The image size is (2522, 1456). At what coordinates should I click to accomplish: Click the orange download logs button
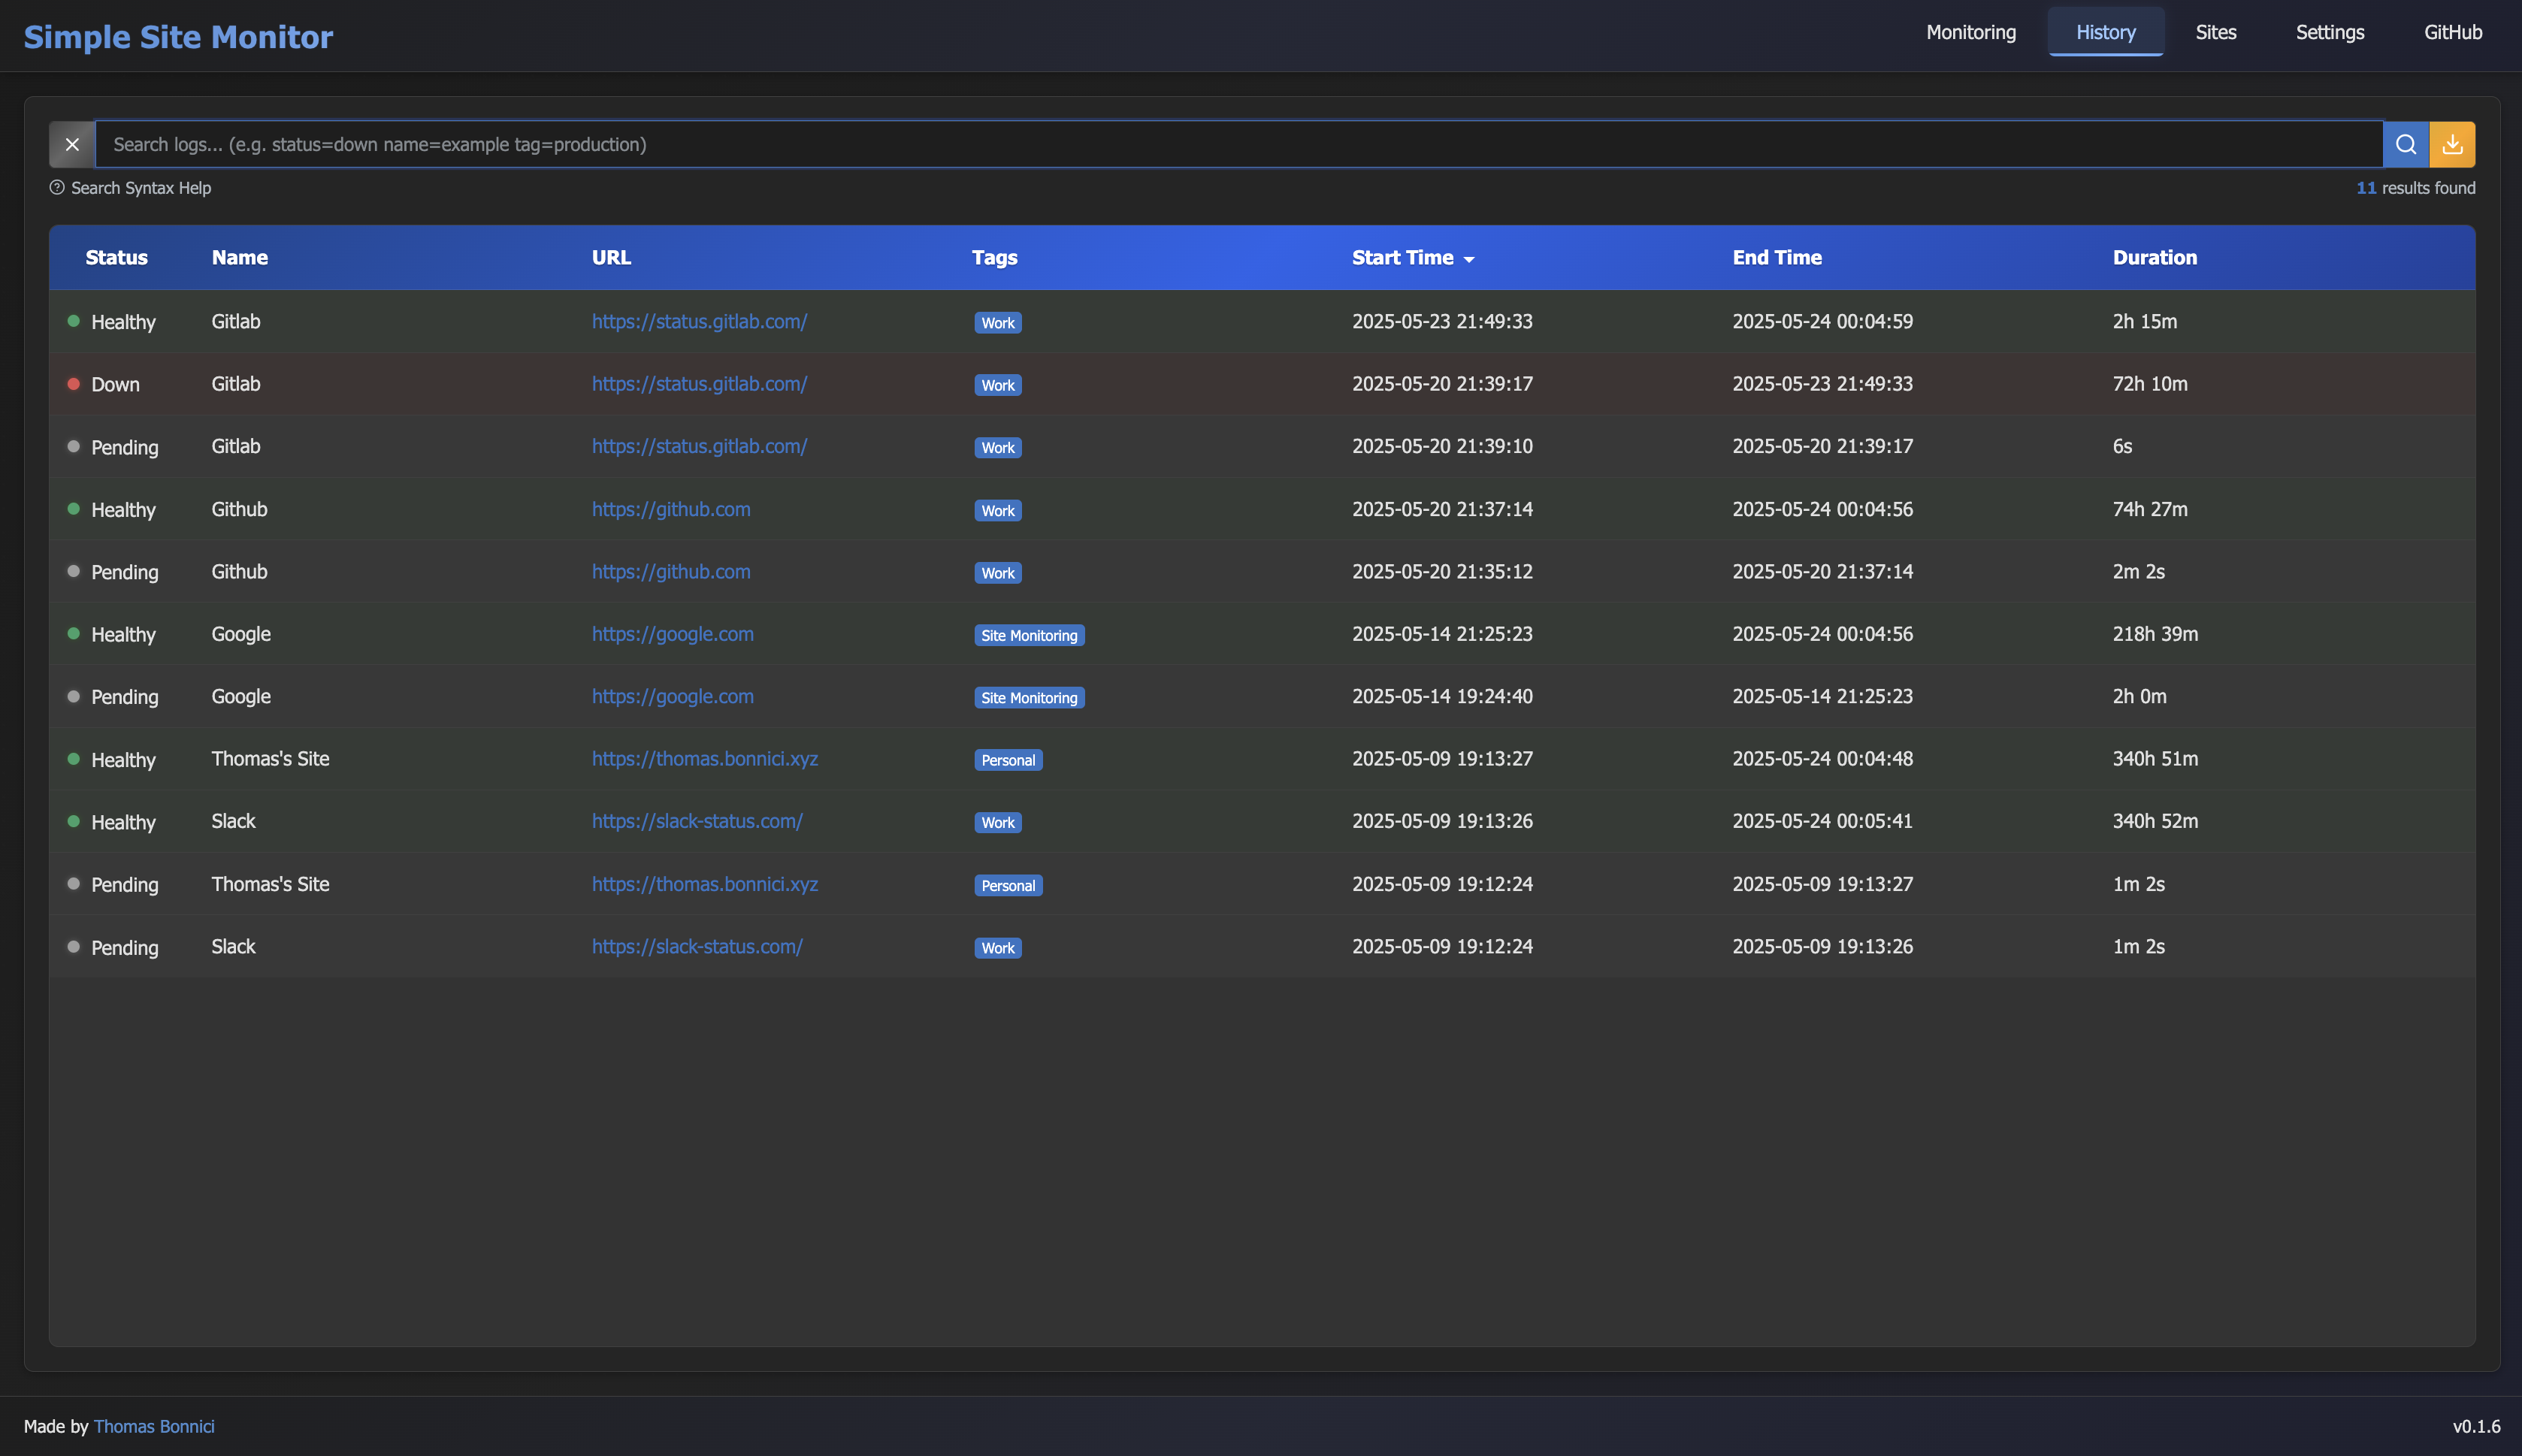pos(2452,145)
